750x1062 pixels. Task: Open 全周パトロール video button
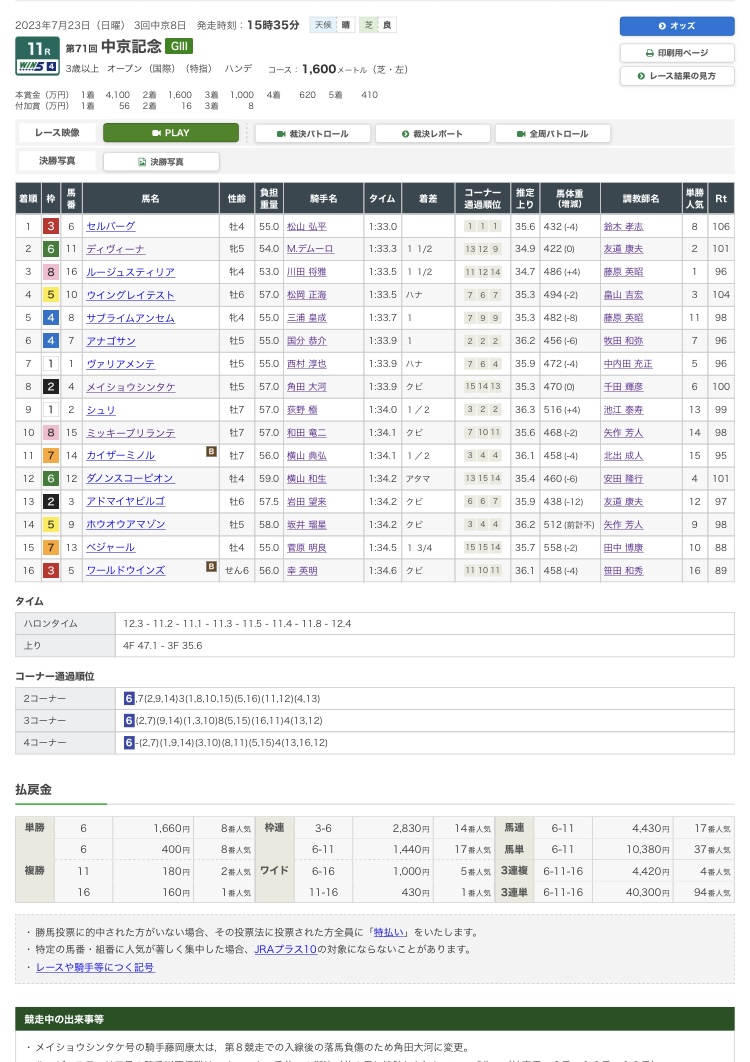click(x=552, y=133)
